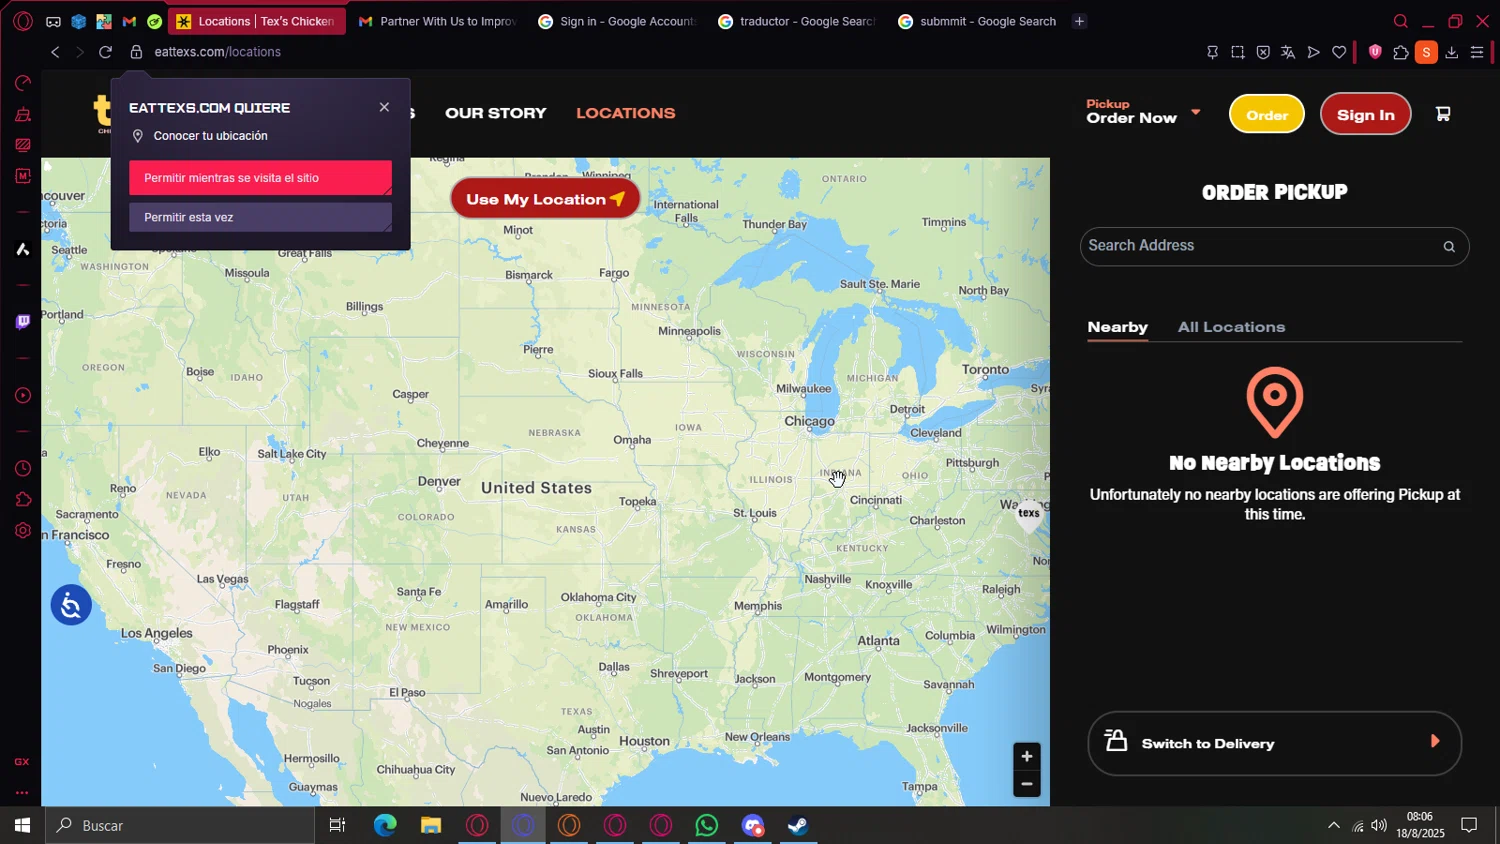The height and width of the screenshot is (844, 1500).
Task: Click the translate page icon
Action: 1288,53
